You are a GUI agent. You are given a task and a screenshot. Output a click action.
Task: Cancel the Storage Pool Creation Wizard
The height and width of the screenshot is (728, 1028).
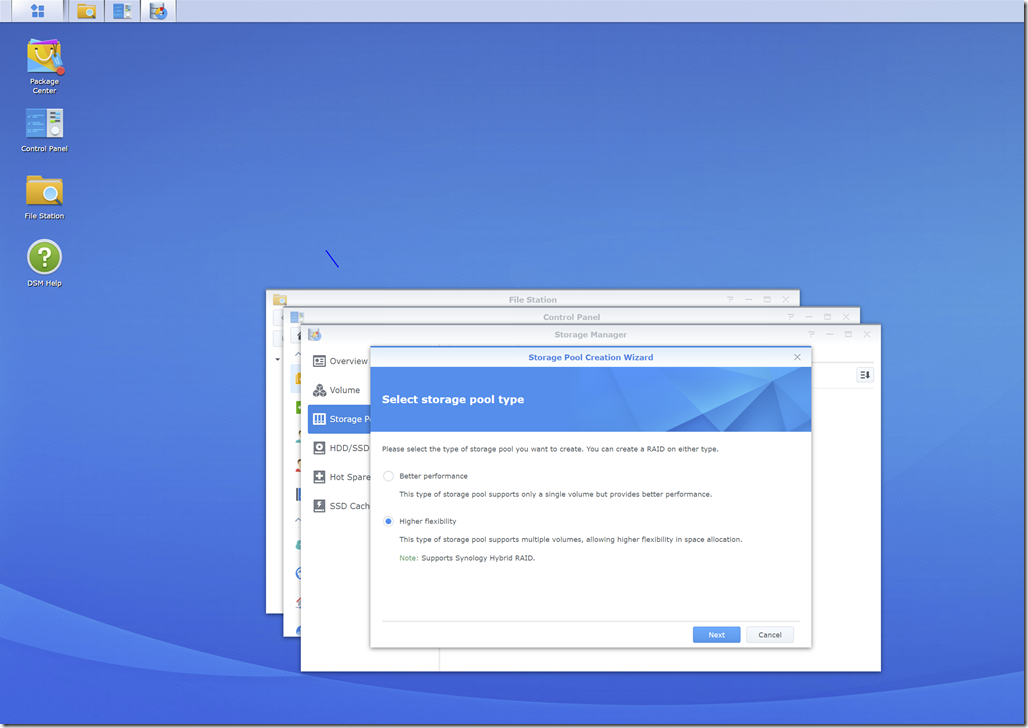click(770, 635)
